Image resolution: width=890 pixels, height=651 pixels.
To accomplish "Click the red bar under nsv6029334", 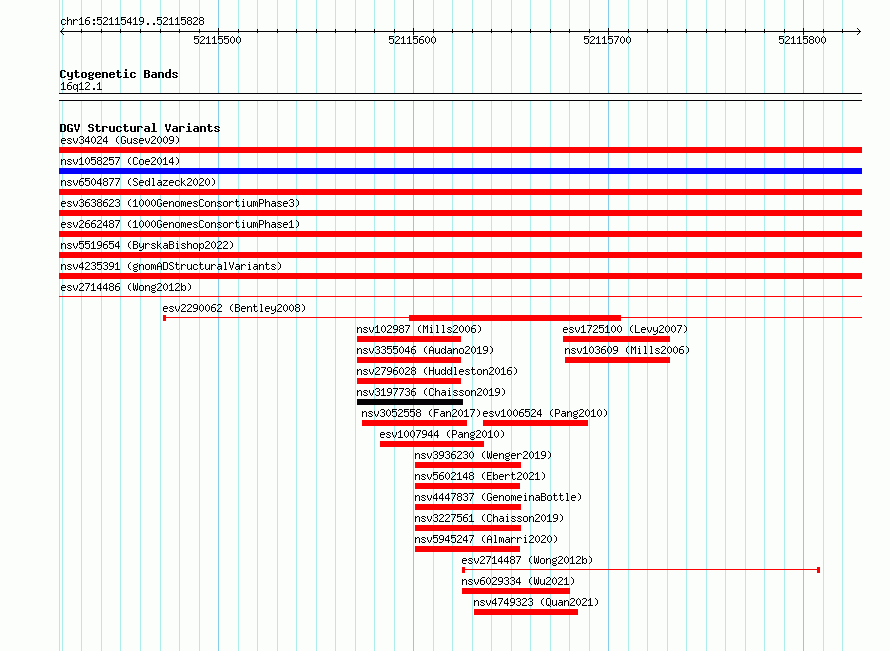I will click(516, 591).
